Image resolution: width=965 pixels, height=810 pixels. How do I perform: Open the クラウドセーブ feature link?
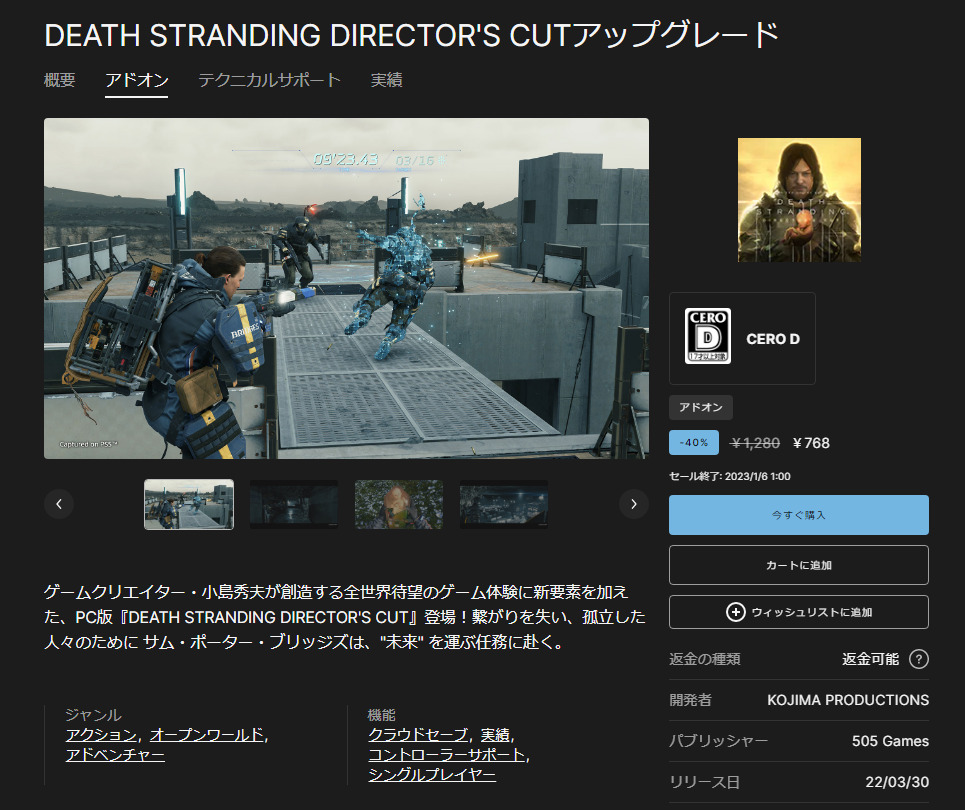pos(418,735)
